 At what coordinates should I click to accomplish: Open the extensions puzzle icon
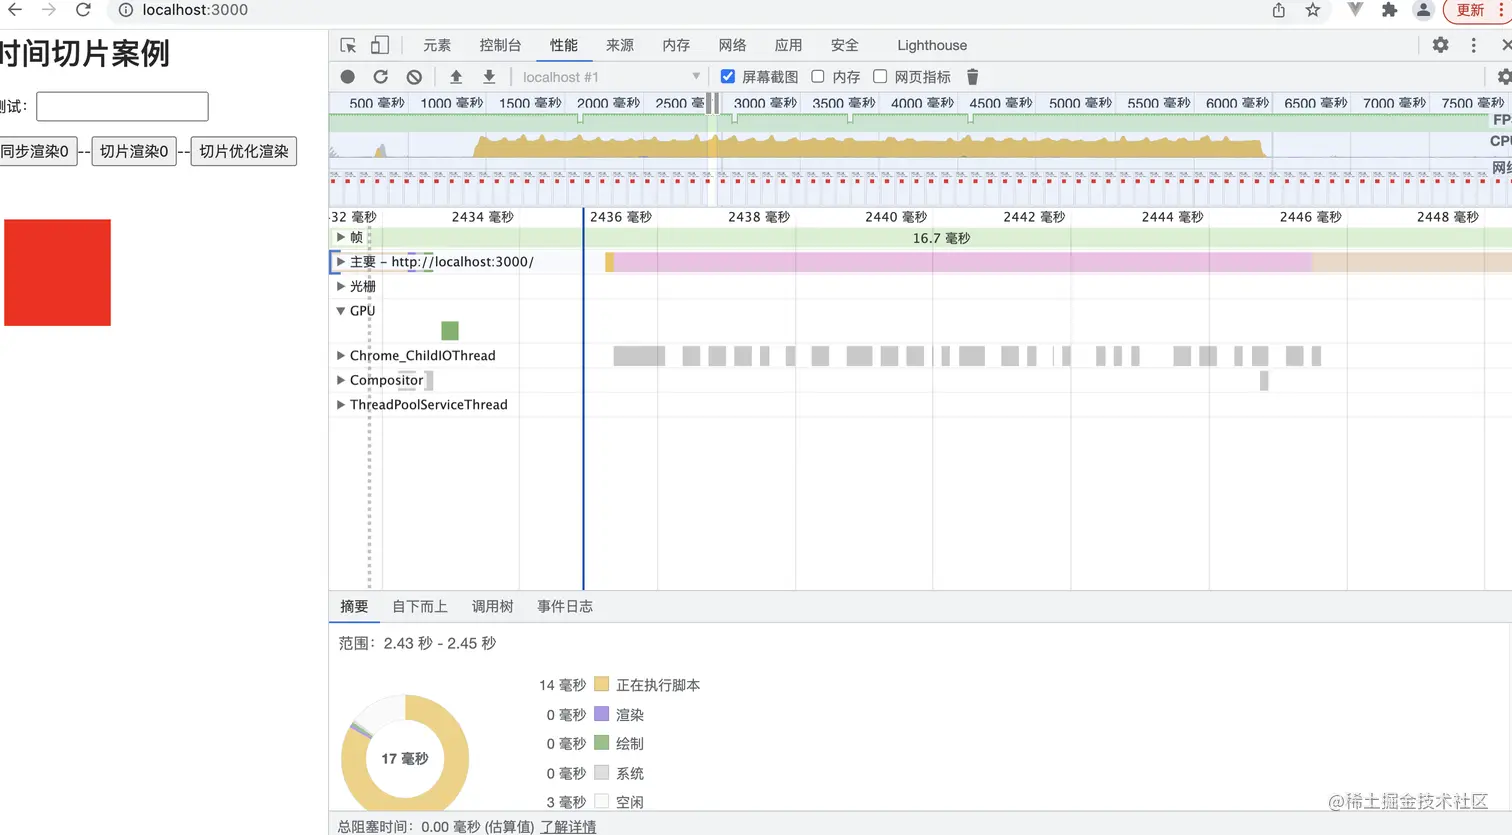click(x=1389, y=10)
